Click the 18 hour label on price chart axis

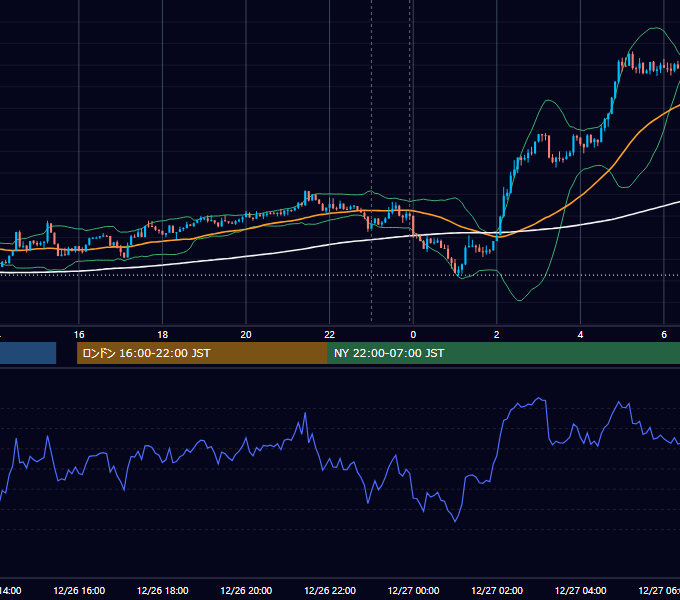(163, 335)
